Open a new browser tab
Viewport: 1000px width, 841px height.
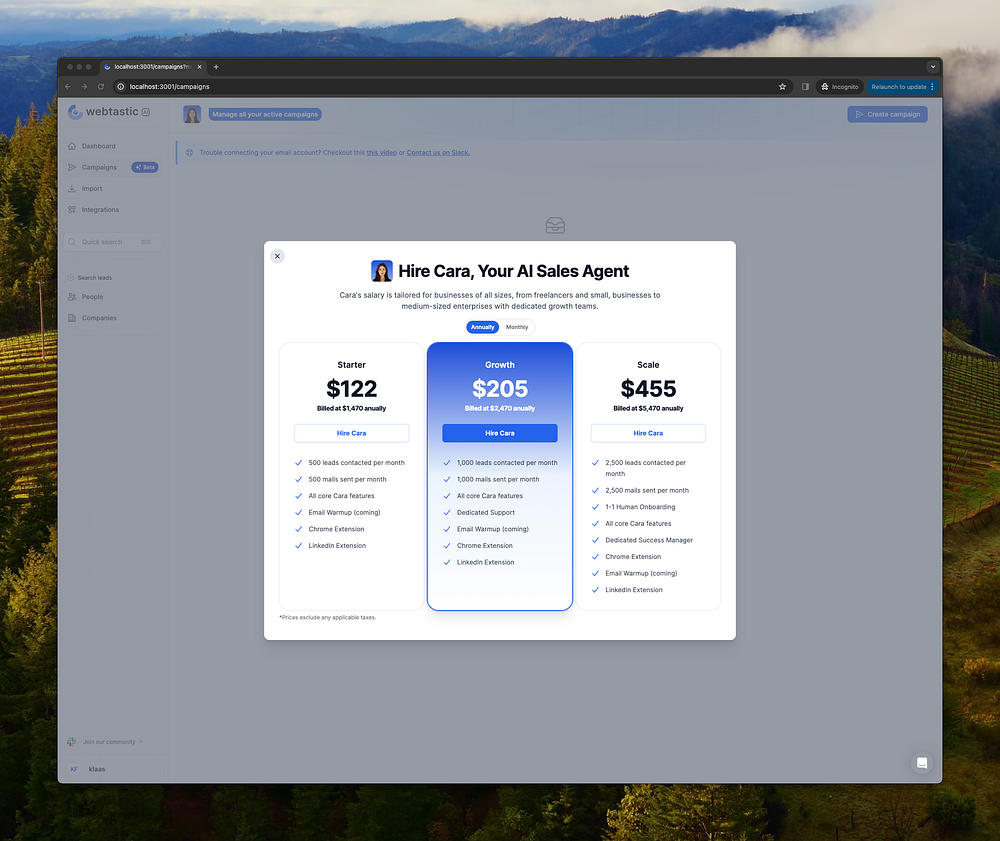(x=216, y=67)
